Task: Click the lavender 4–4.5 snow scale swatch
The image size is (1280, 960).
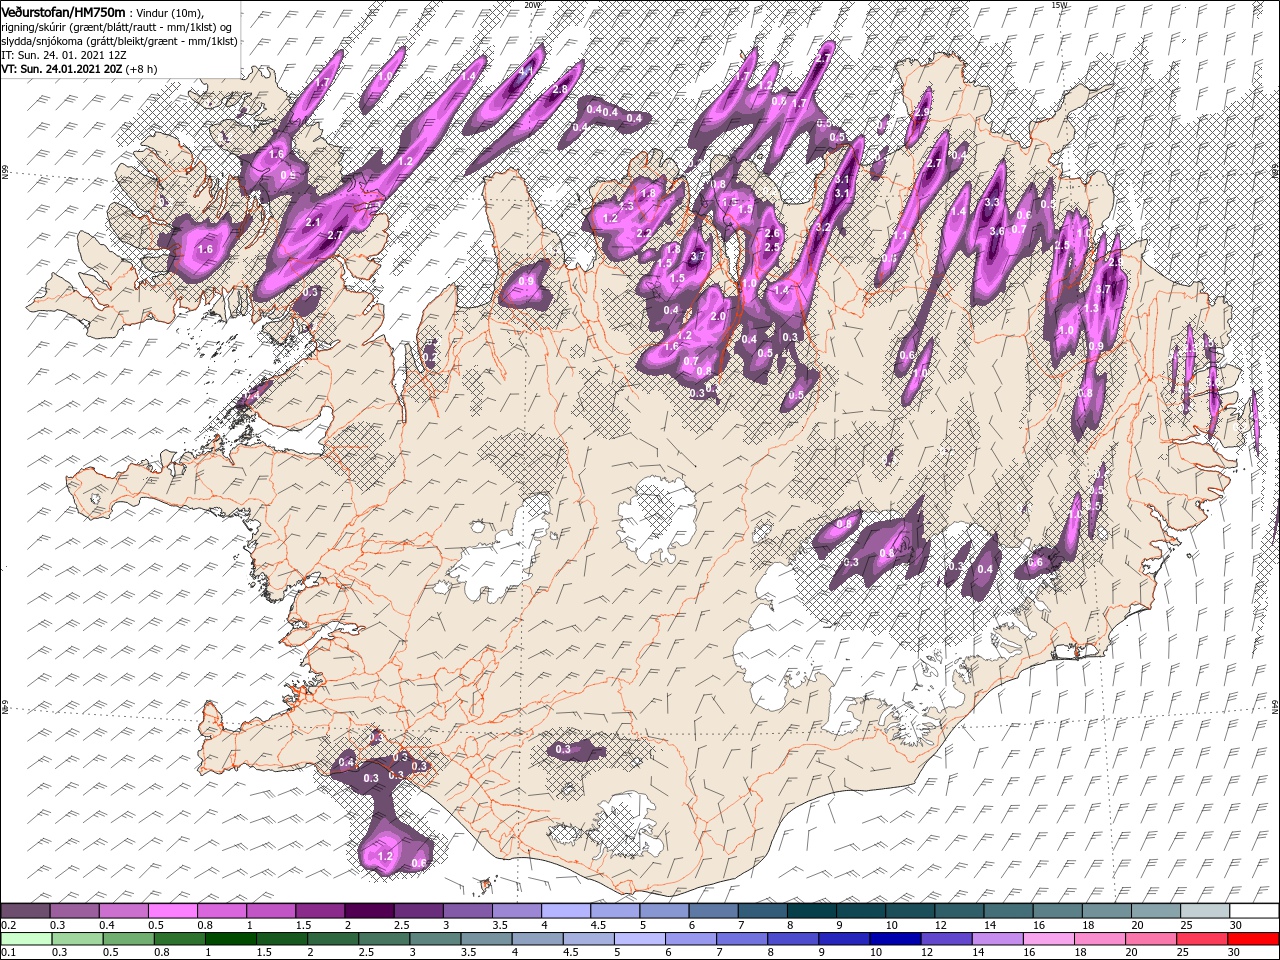Action: point(566,911)
